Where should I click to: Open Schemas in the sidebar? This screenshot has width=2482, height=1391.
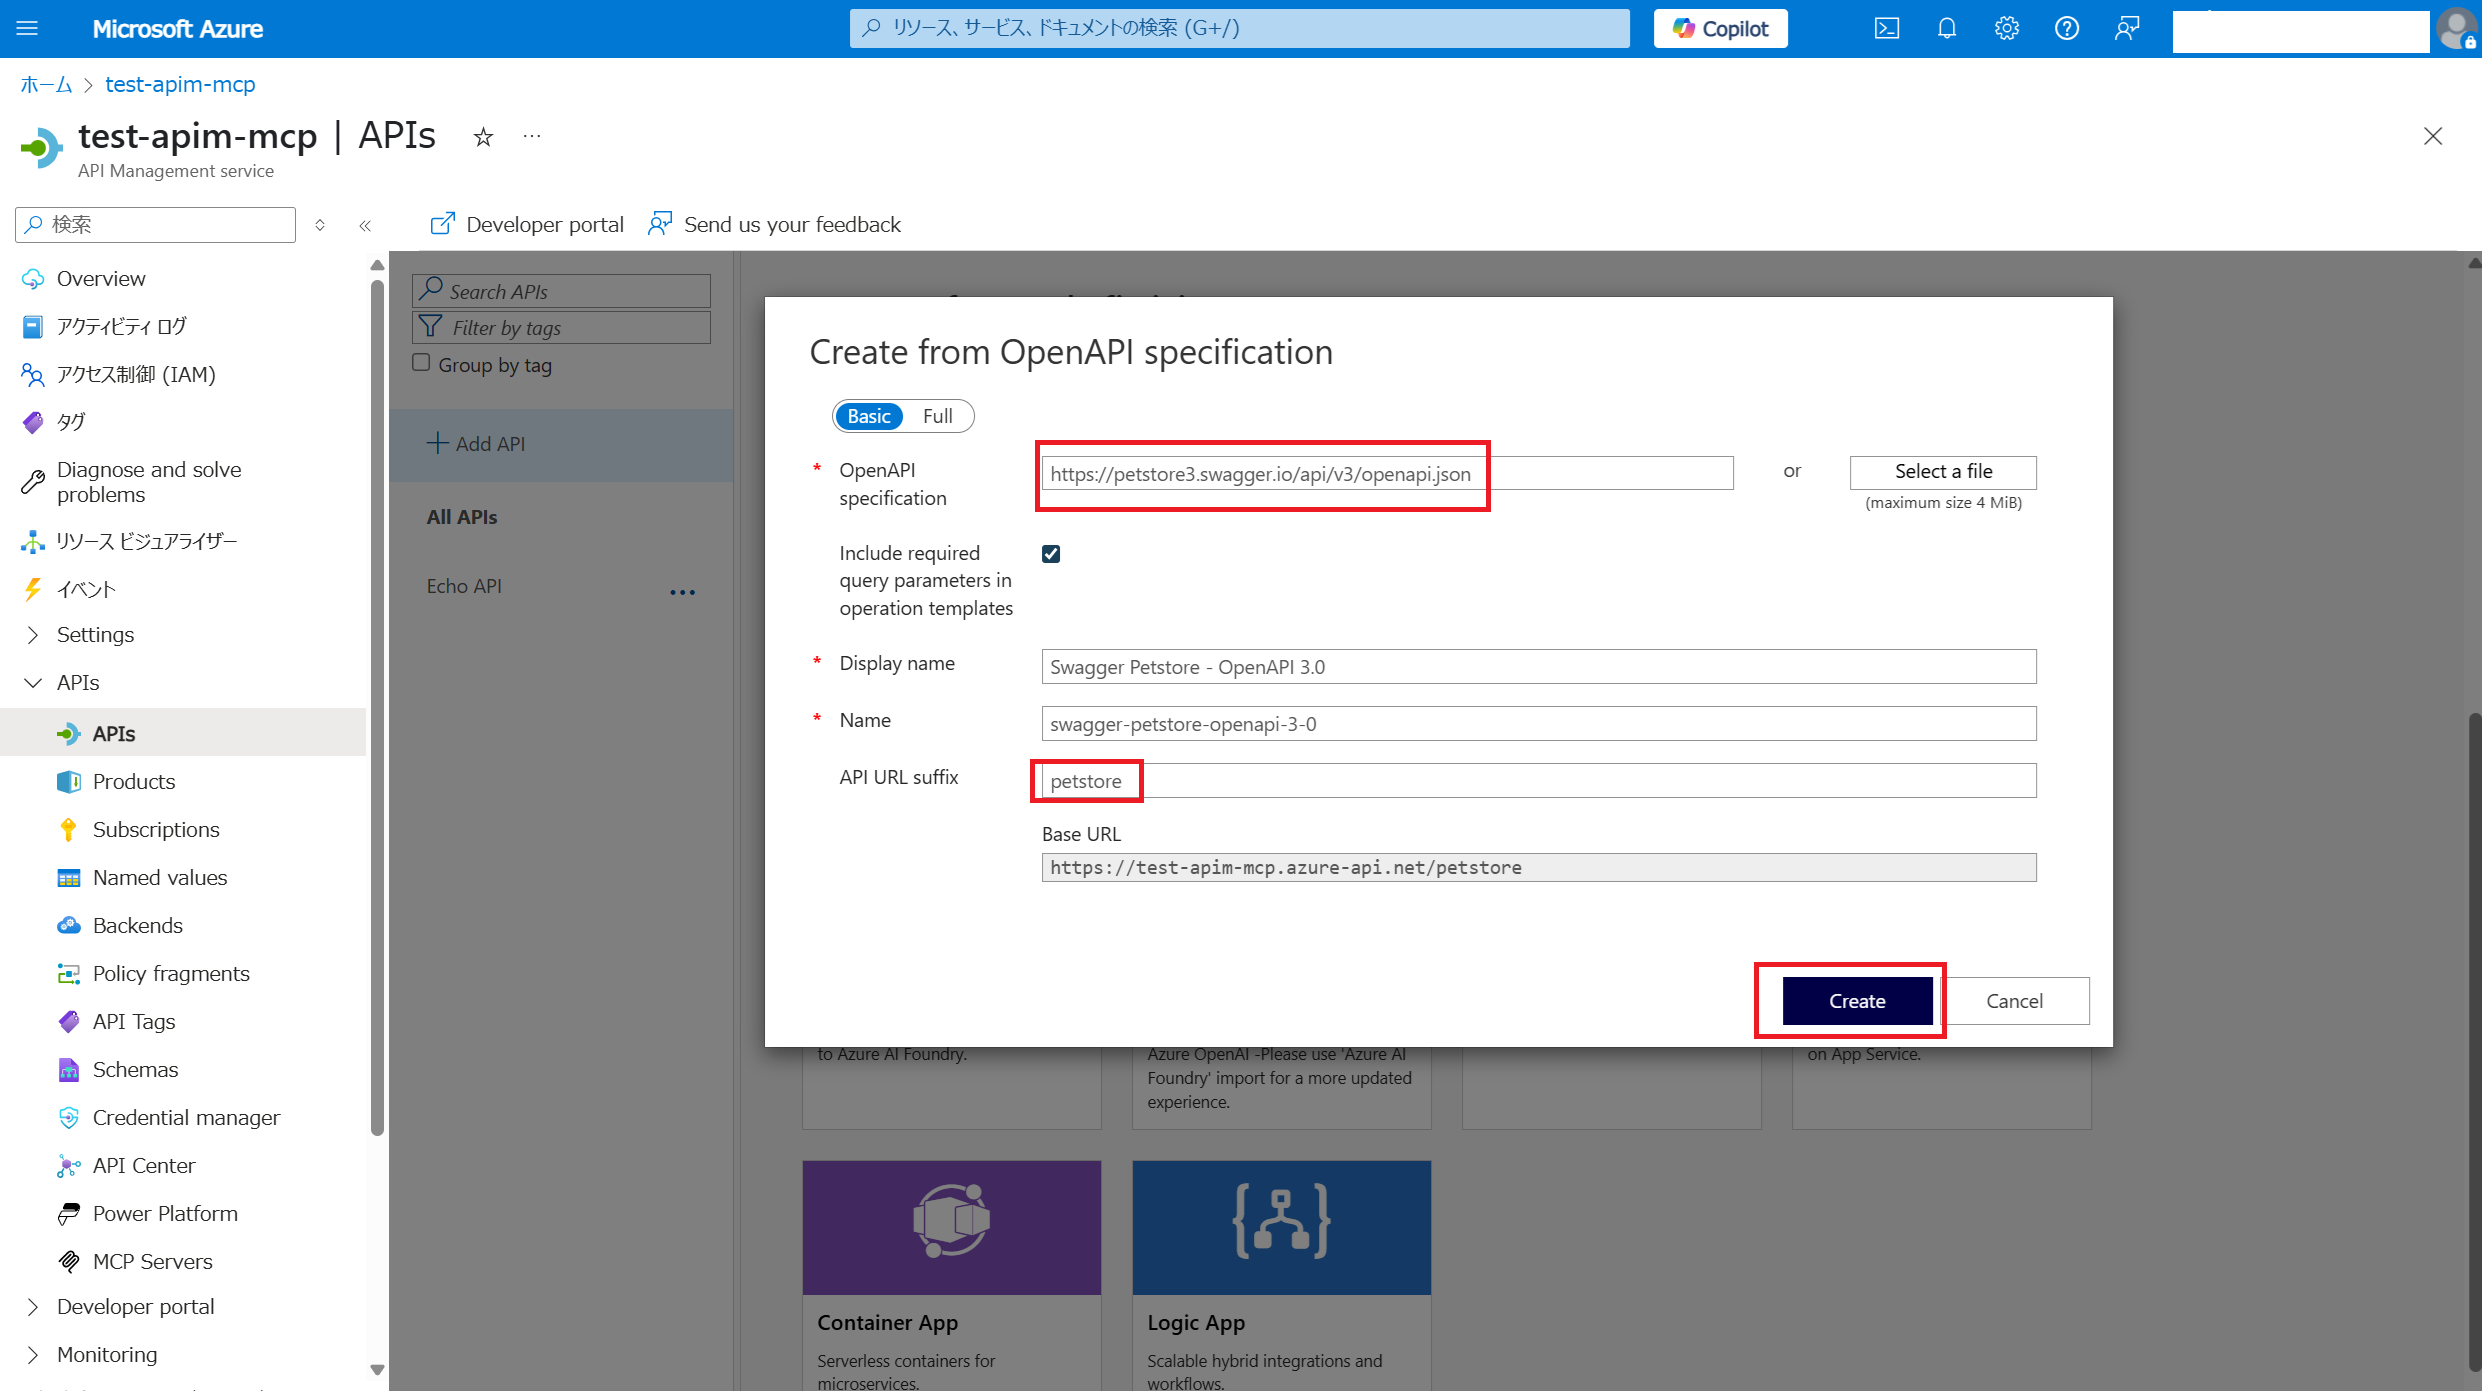click(x=135, y=1069)
